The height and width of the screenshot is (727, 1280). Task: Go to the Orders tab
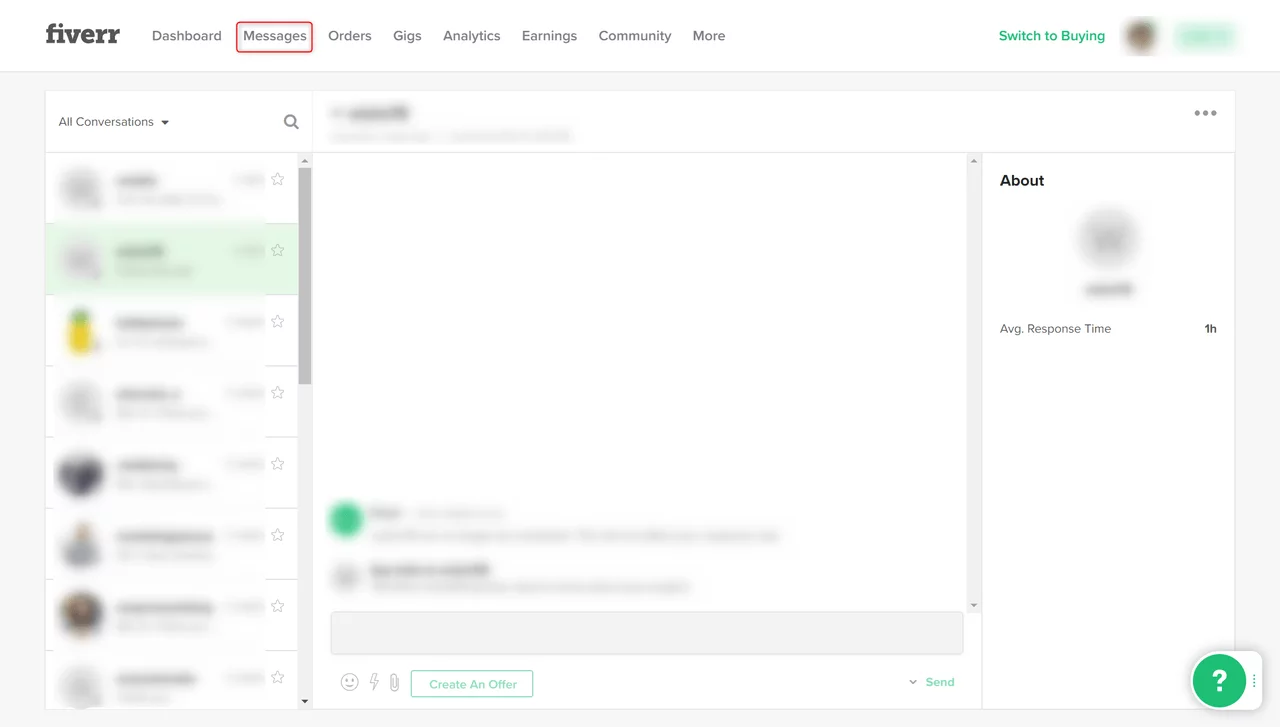pos(349,36)
